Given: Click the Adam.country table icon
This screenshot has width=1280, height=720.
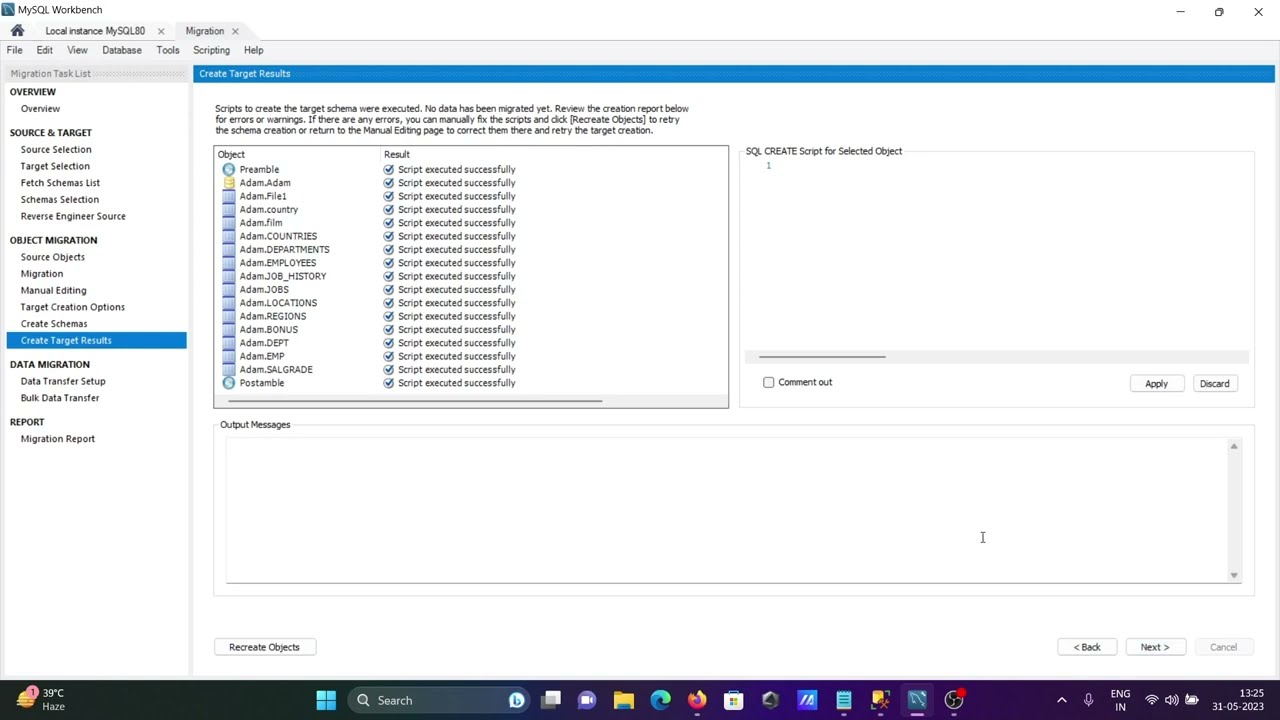Looking at the screenshot, I should click(x=229, y=210).
